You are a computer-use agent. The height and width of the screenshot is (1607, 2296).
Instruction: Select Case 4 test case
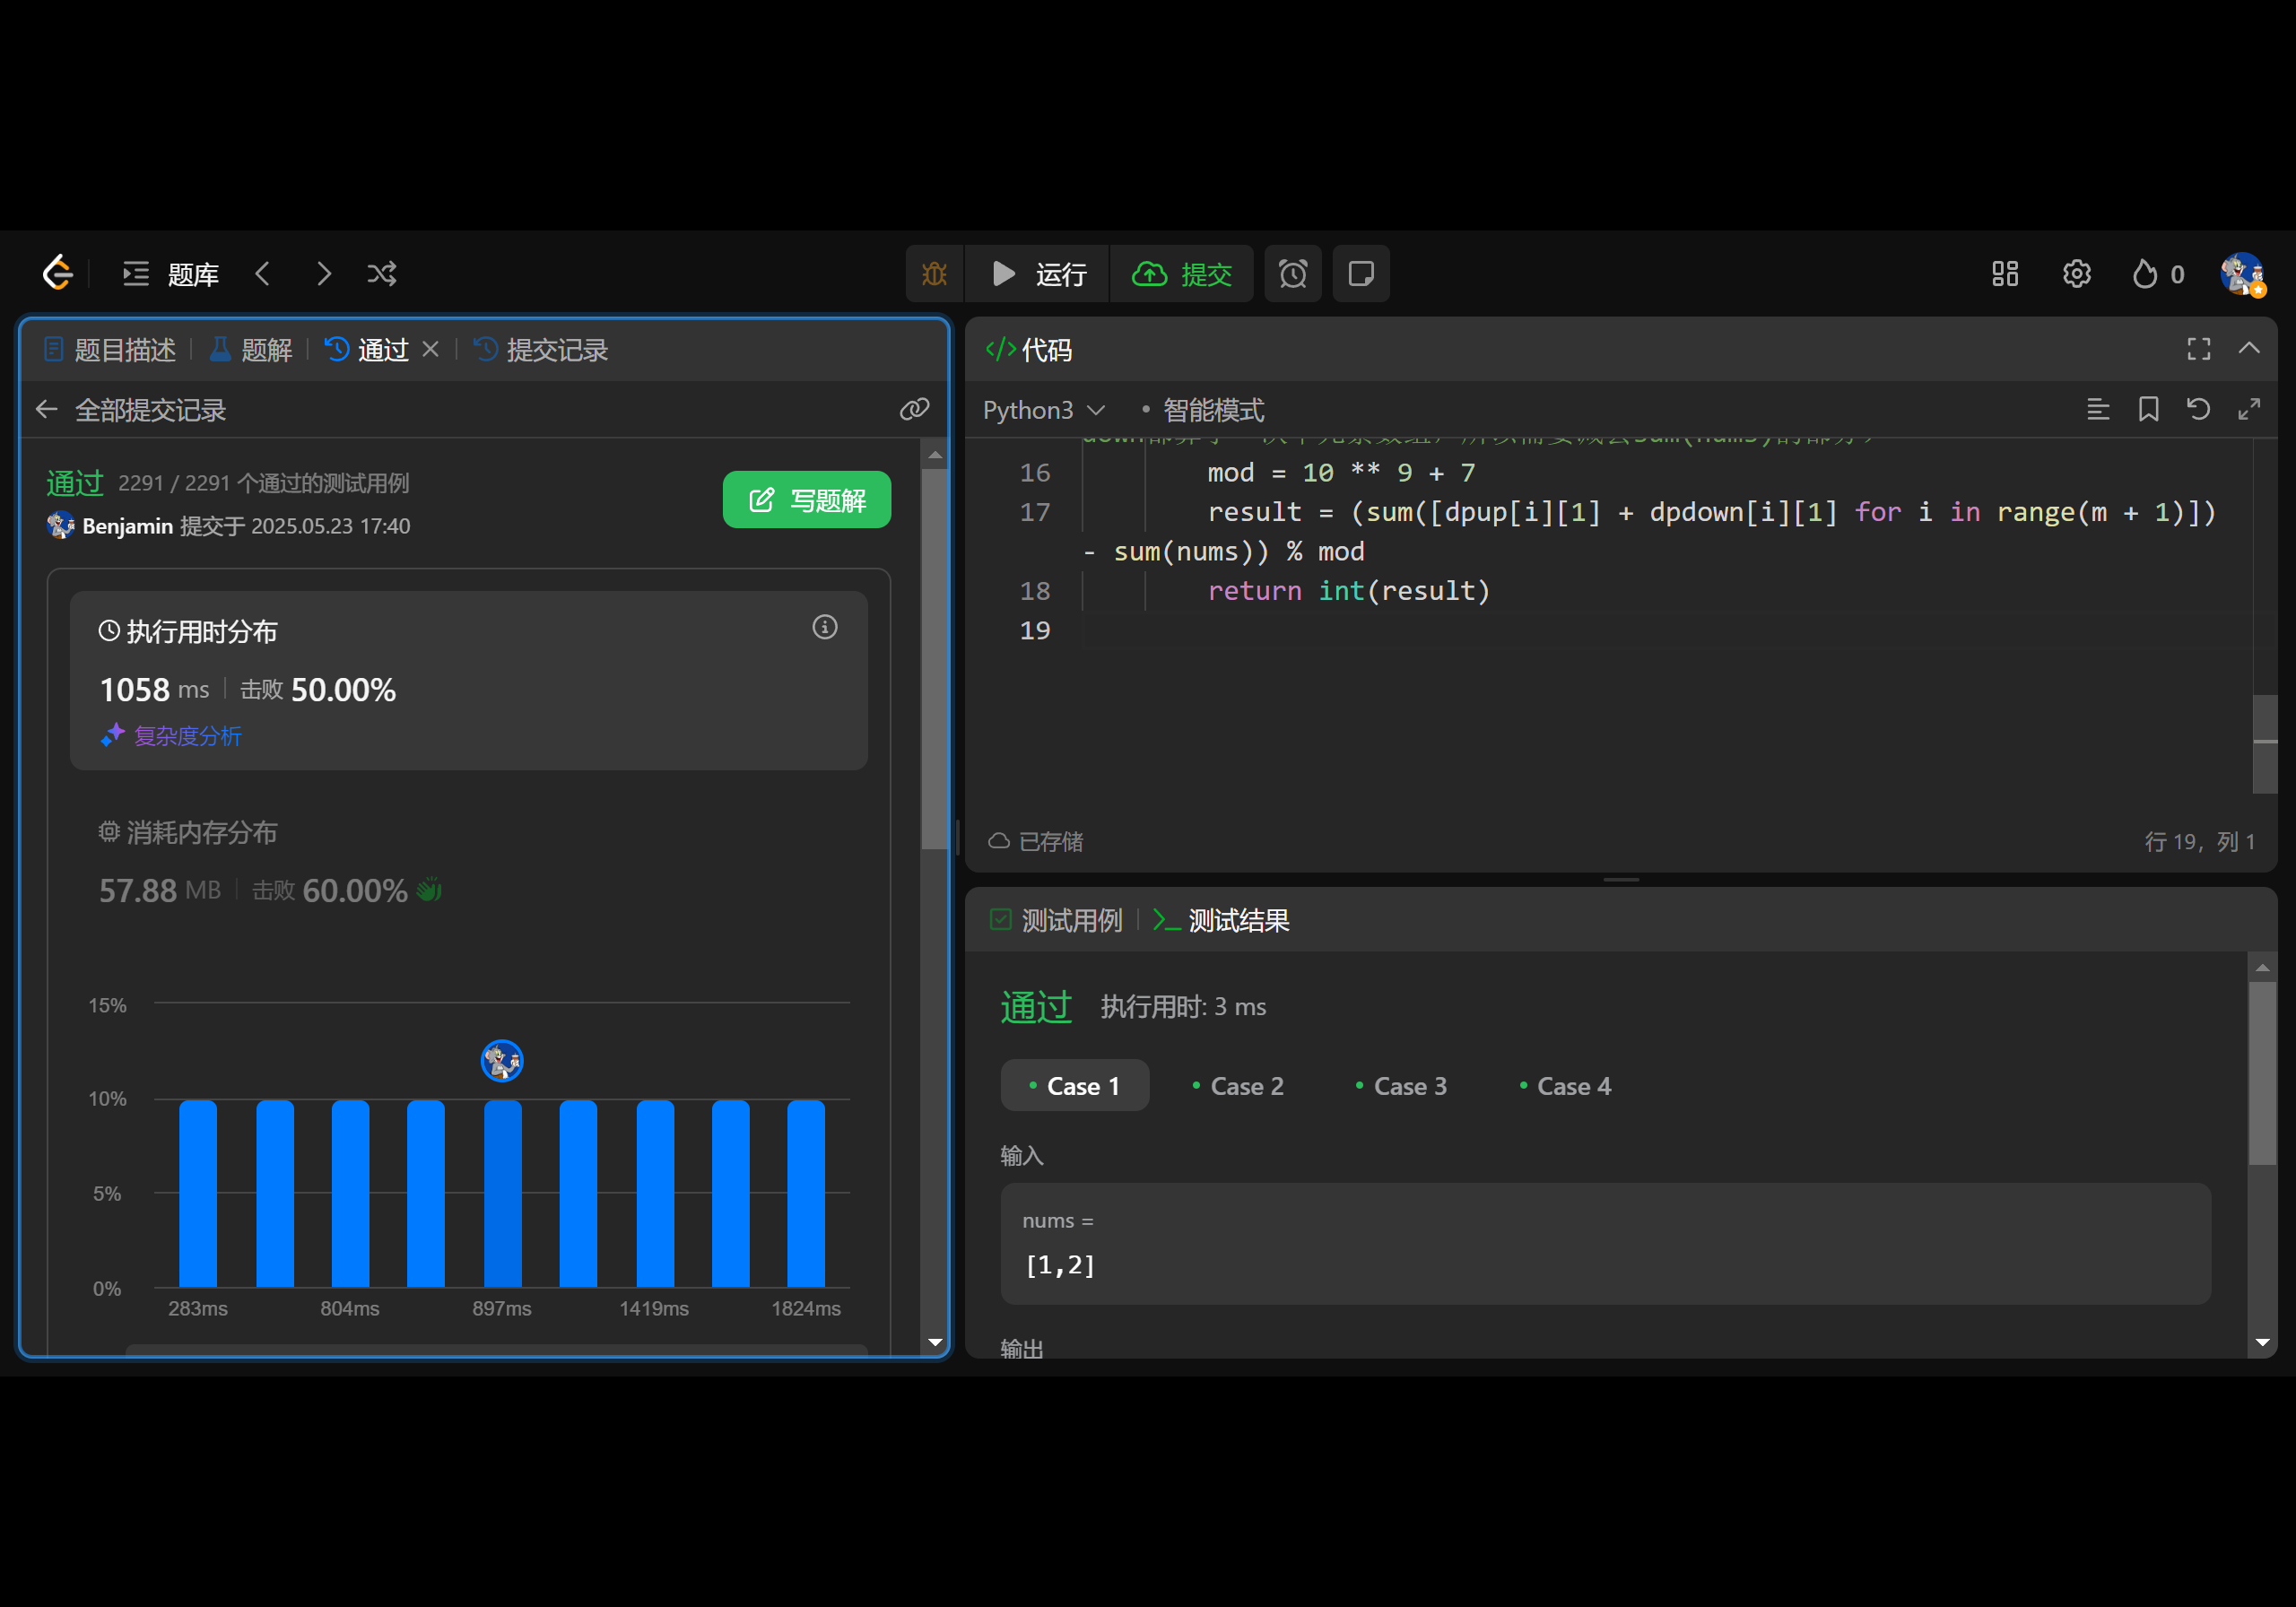[1564, 1086]
